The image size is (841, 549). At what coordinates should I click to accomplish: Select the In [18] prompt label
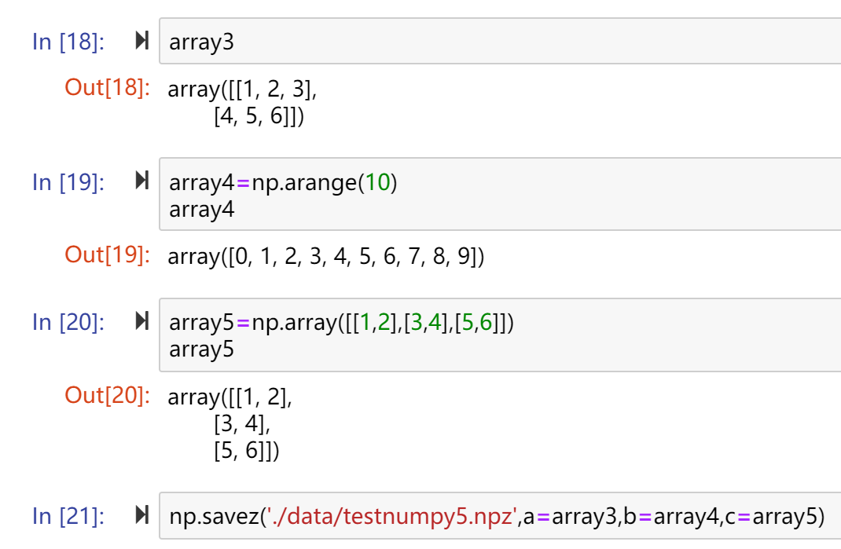(68, 42)
